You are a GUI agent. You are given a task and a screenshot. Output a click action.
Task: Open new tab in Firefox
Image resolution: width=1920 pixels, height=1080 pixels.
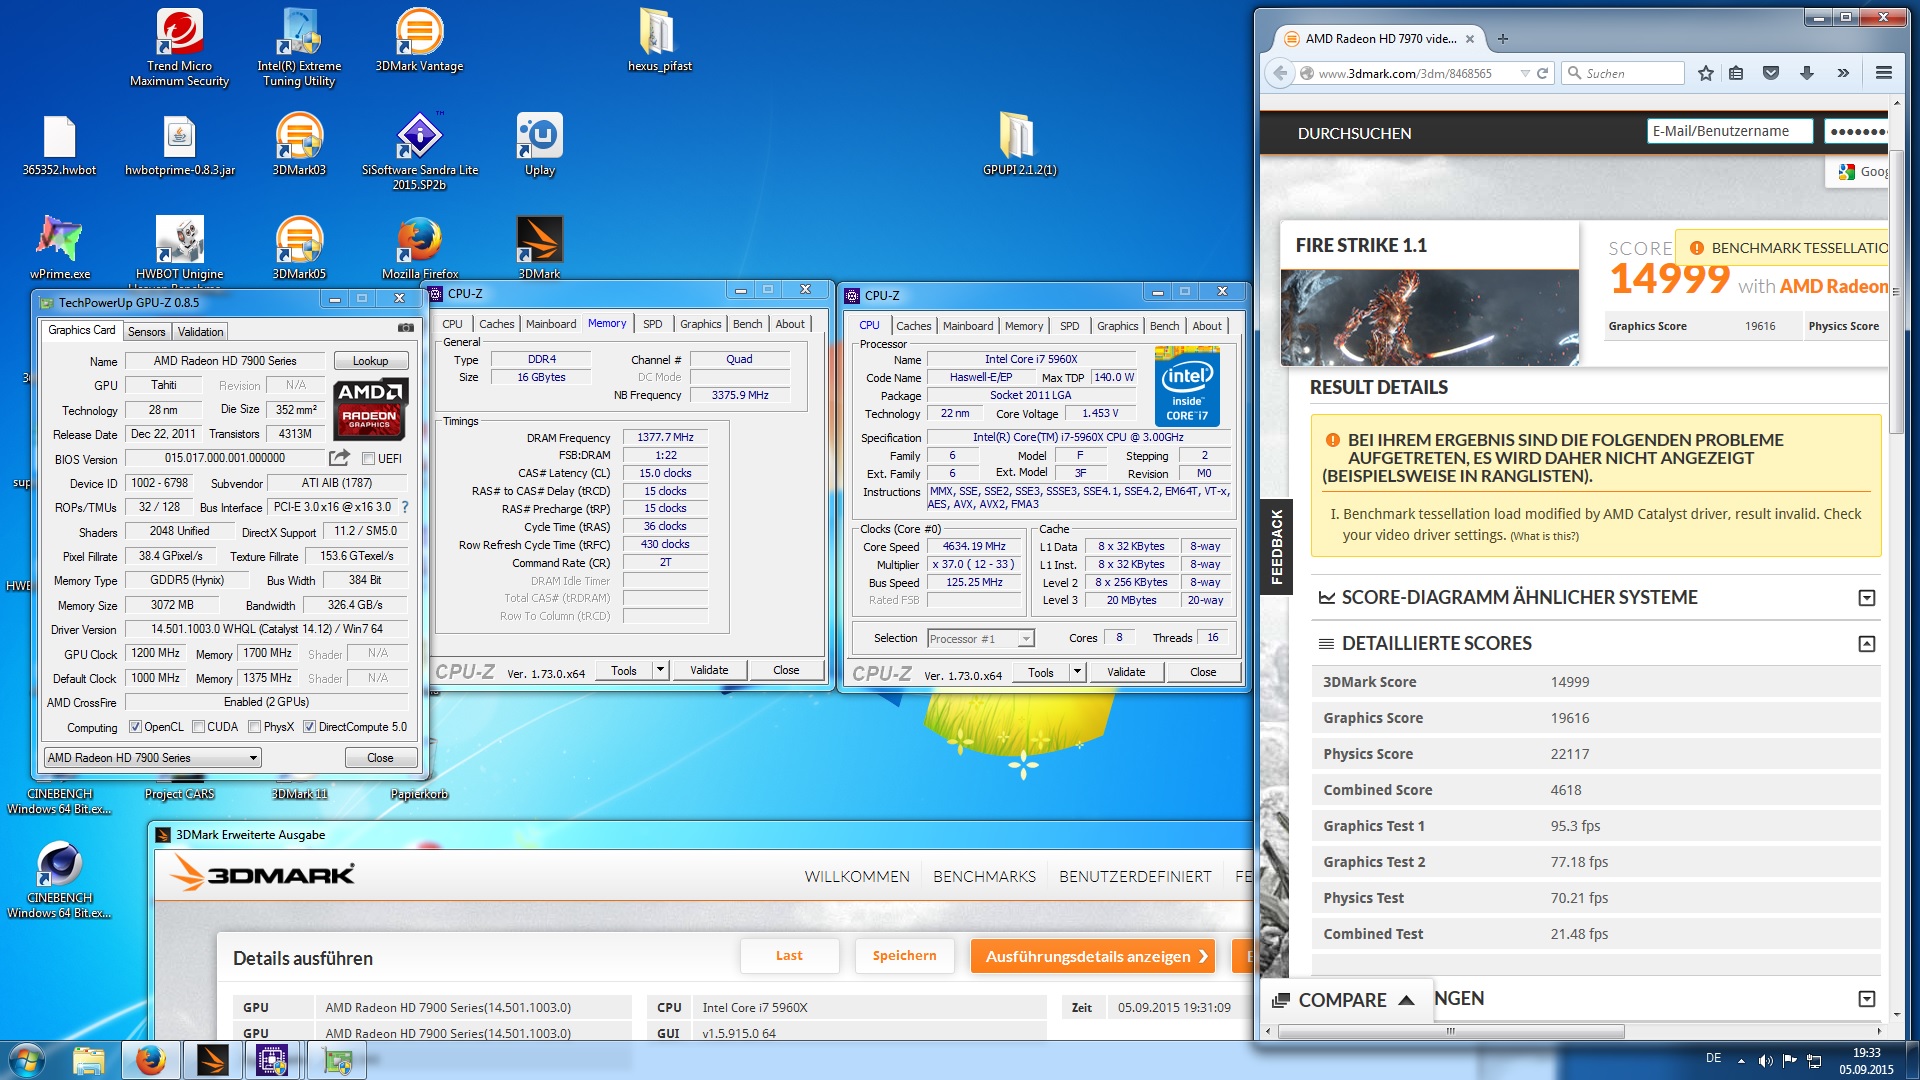(1502, 39)
